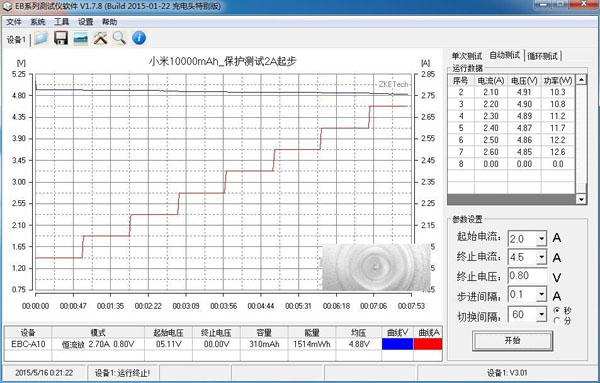Viewport: 600px width, 383px height.
Task: Click the 终止电压 input field showing 0.80
Action: [527, 276]
